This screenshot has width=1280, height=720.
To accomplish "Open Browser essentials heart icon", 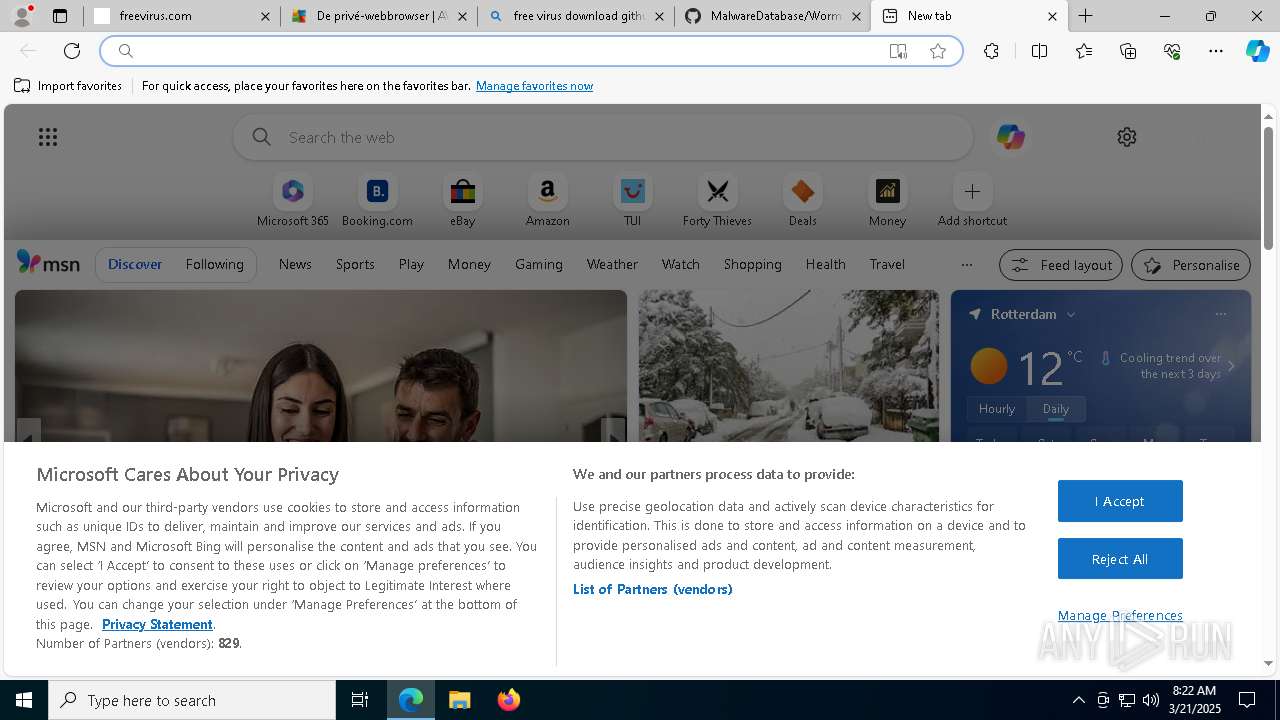I will [1172, 51].
